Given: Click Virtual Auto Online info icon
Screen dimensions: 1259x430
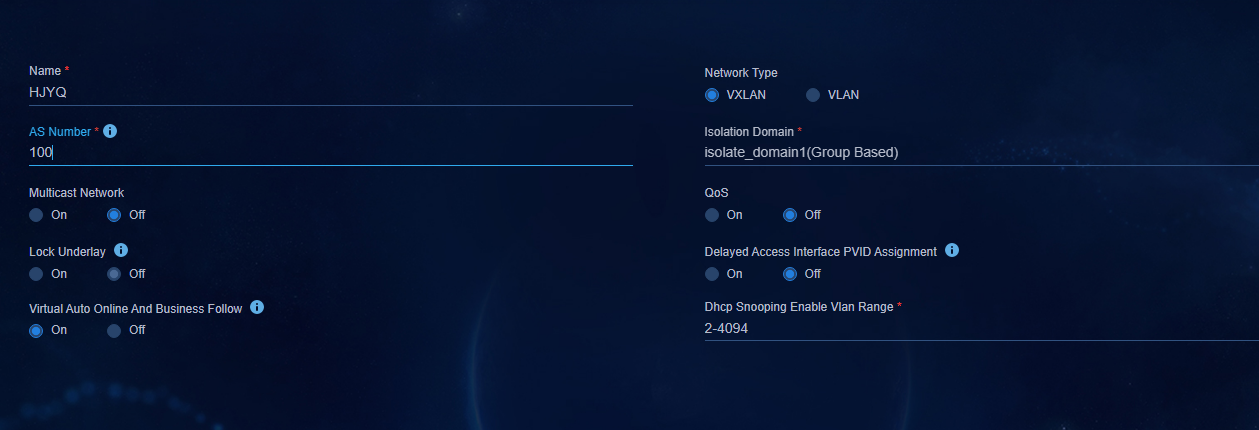Looking at the screenshot, I should click(257, 307).
